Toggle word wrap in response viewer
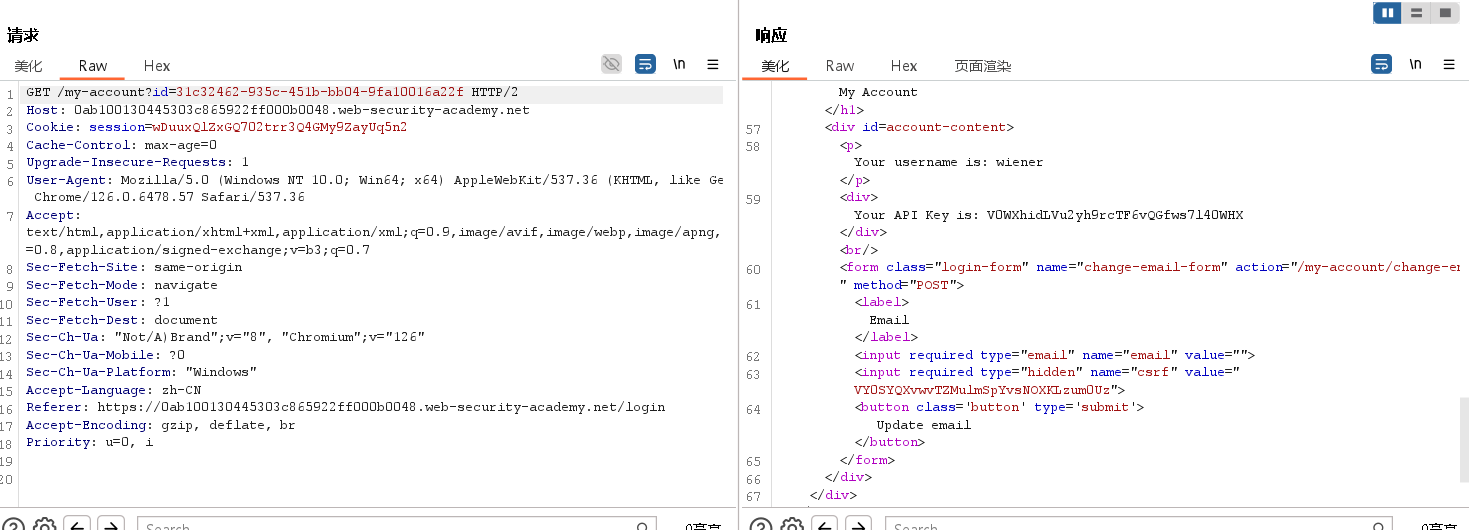The image size is (1469, 530). tap(1381, 64)
